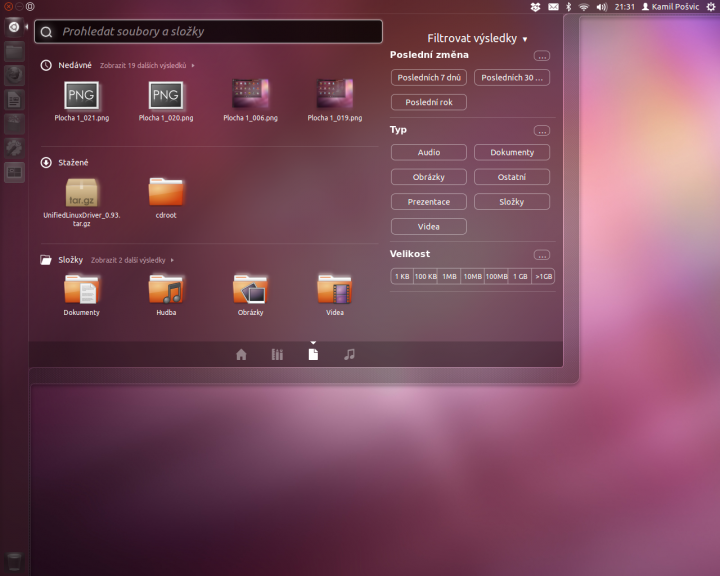Select the Music lens icon
This screenshot has width=720, height=576.
coord(349,354)
